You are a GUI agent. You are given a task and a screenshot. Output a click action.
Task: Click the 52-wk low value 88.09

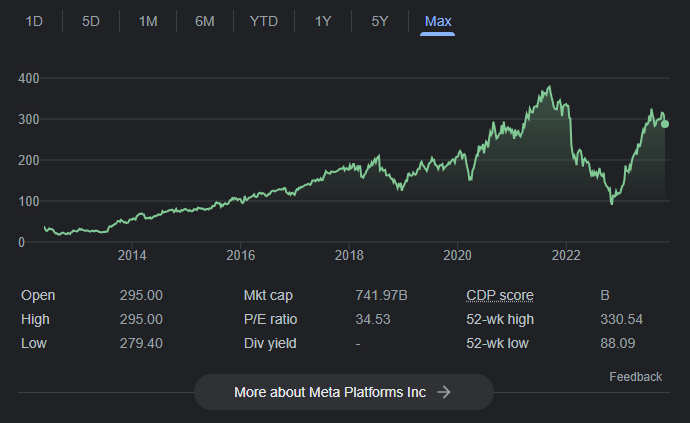(x=617, y=343)
